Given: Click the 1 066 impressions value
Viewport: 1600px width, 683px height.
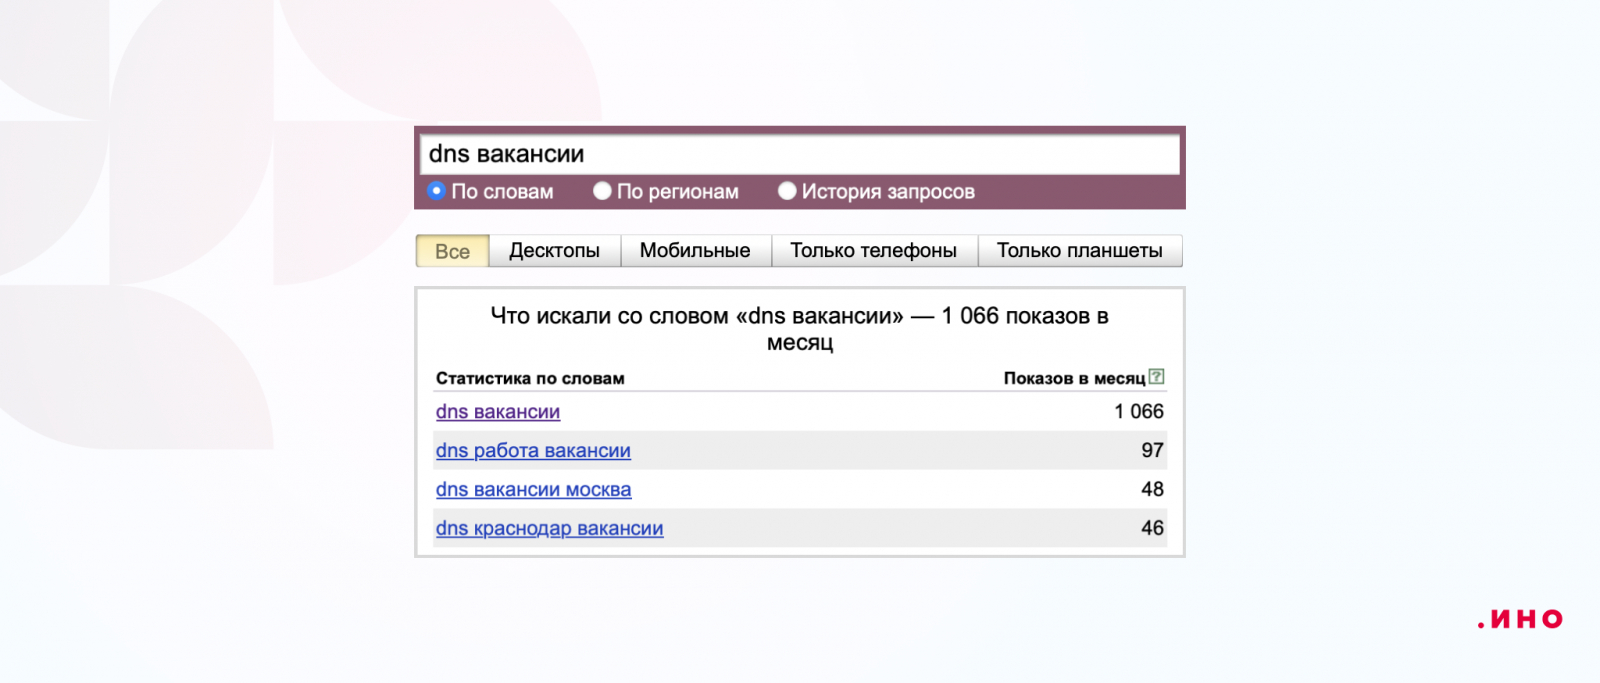Looking at the screenshot, I should point(1139,412).
